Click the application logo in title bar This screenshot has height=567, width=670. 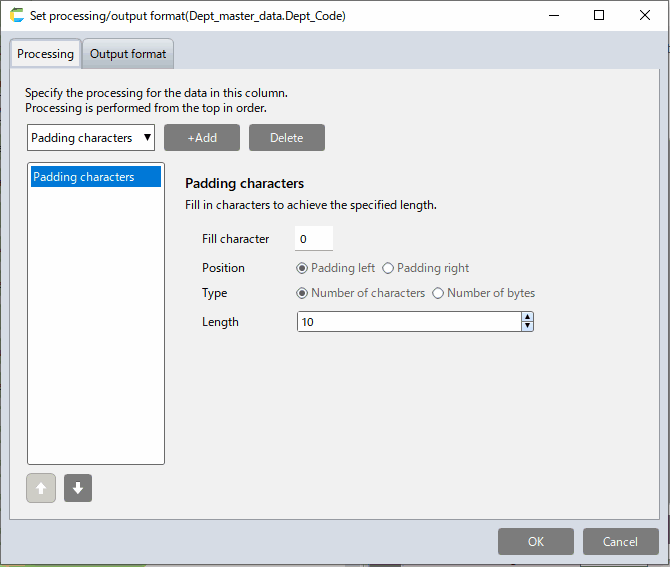tap(16, 16)
